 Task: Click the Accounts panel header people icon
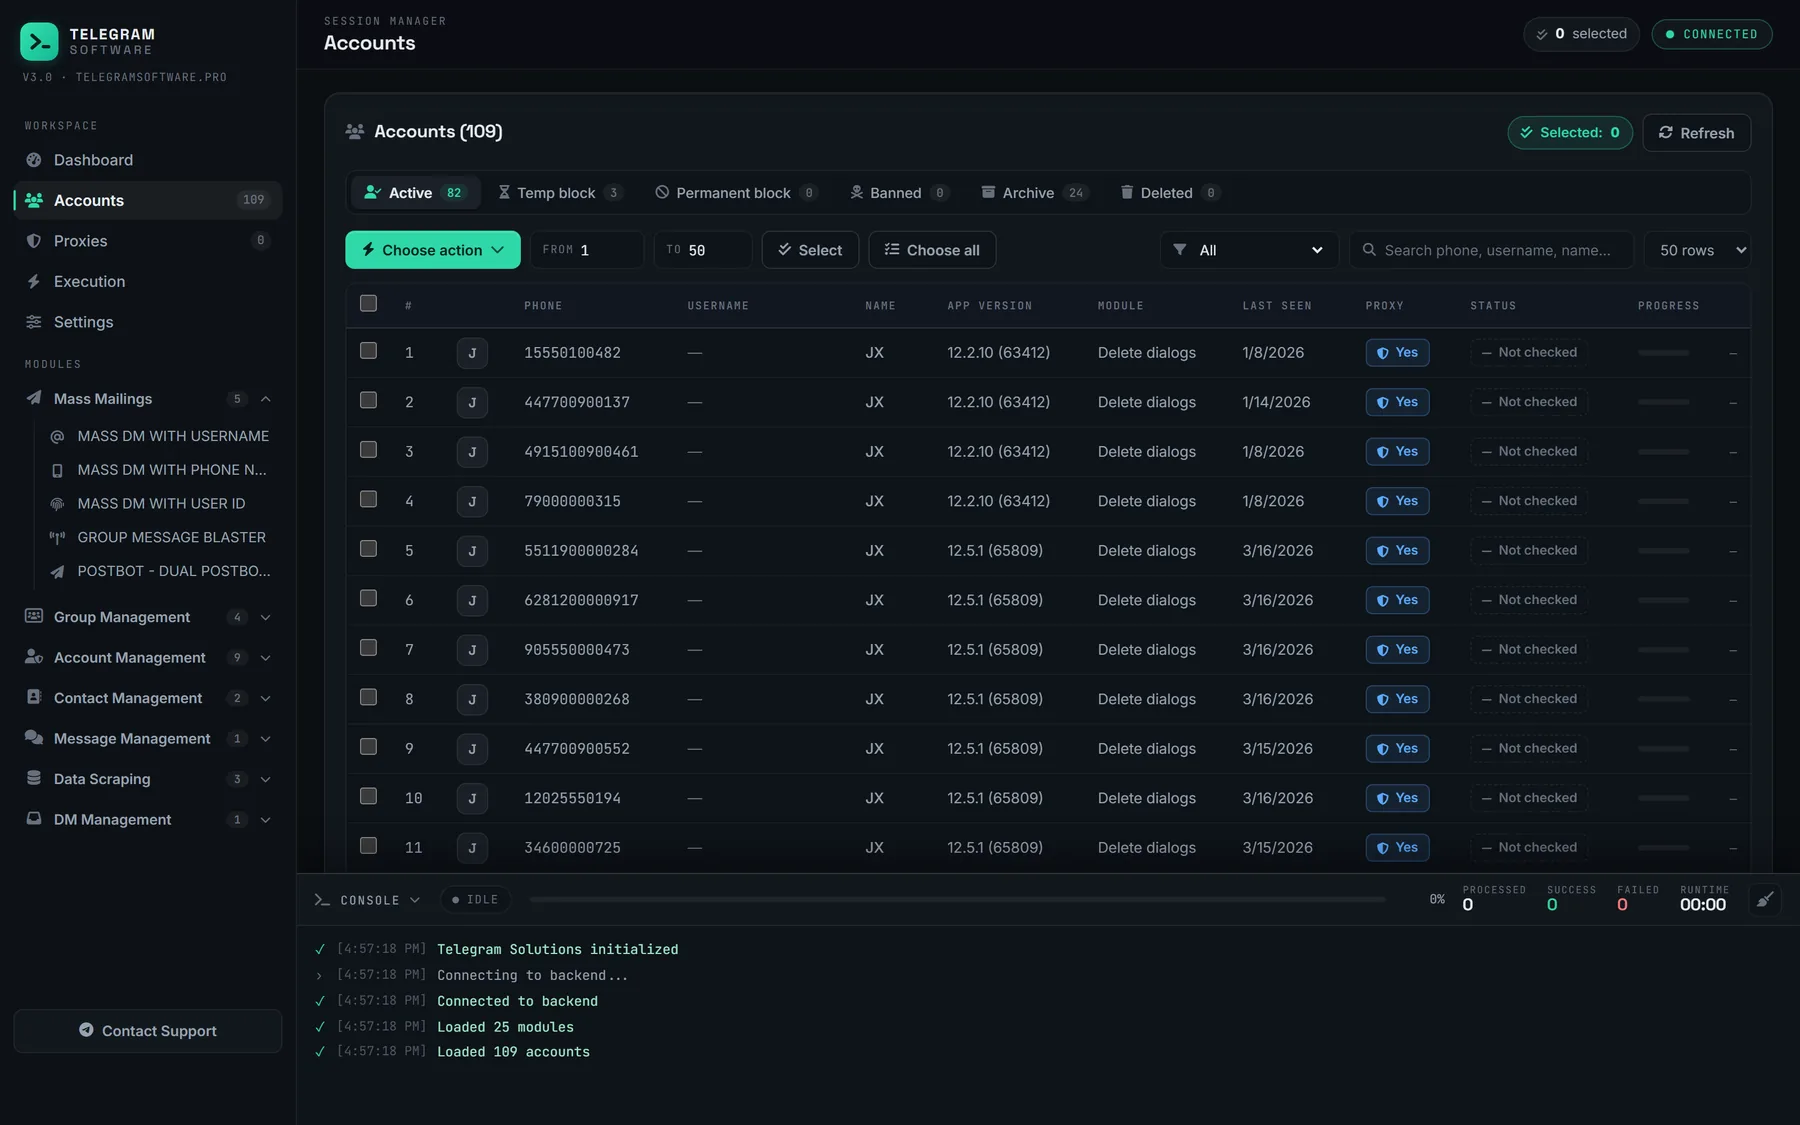point(354,132)
